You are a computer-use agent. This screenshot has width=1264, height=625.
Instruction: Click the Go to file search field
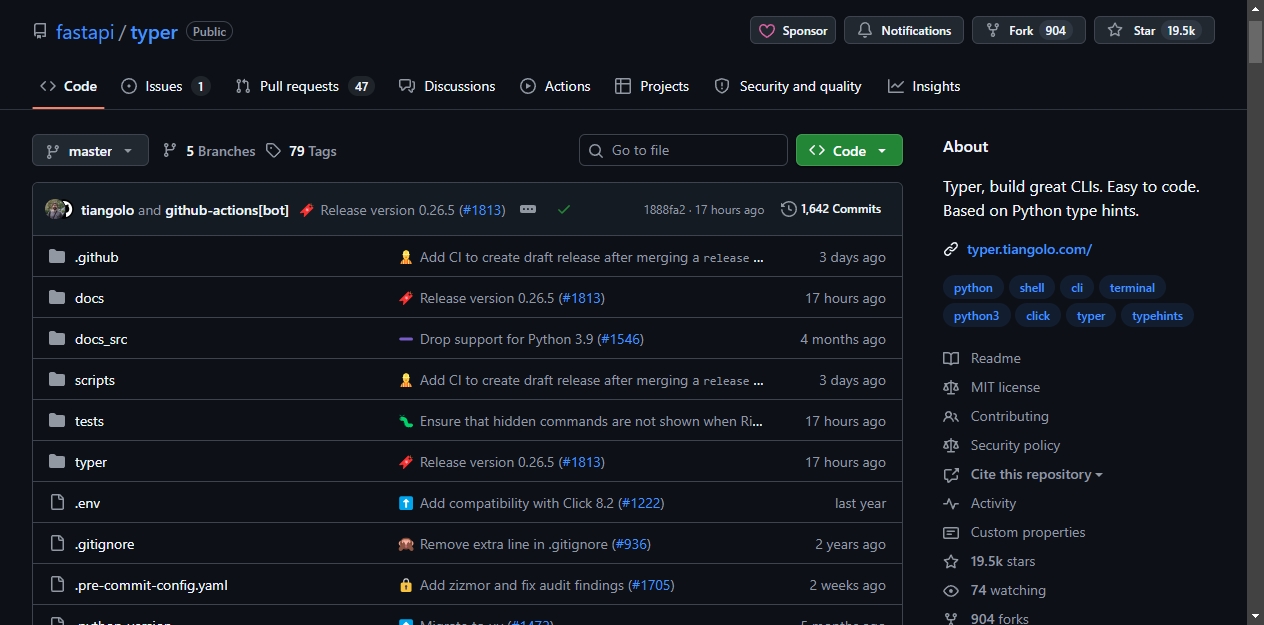683,150
